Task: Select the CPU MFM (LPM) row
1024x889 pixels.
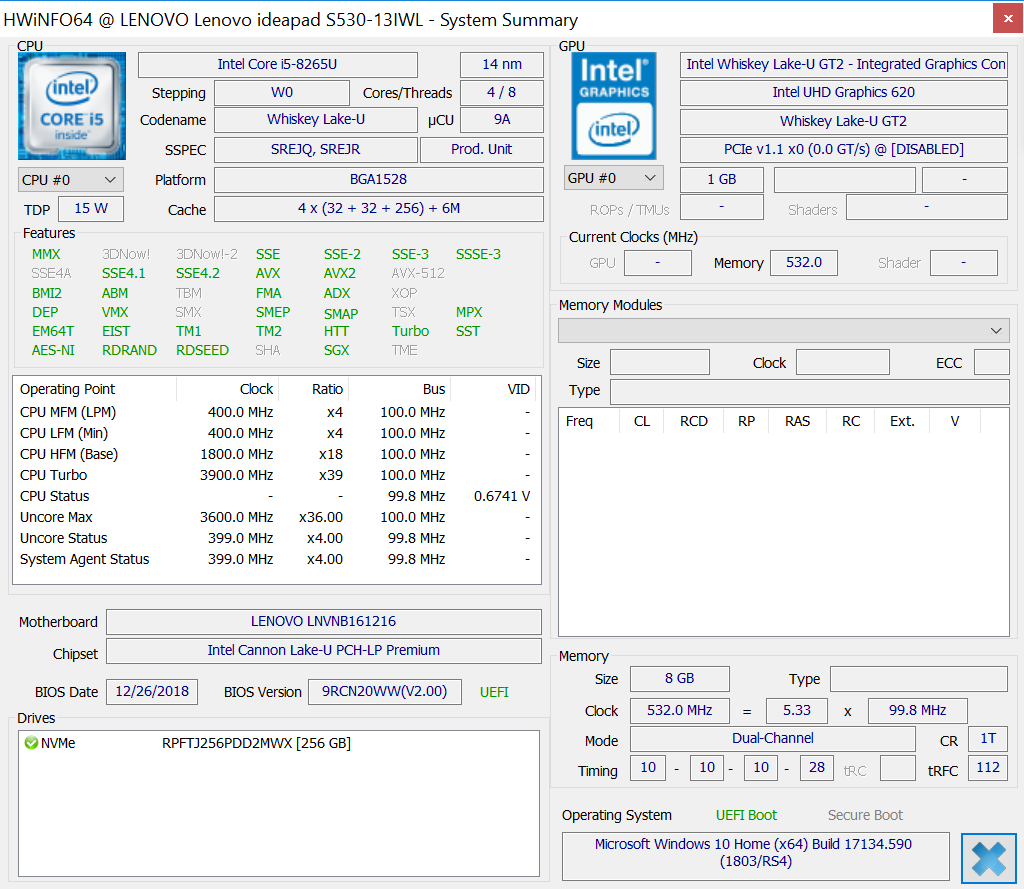Action: point(275,413)
